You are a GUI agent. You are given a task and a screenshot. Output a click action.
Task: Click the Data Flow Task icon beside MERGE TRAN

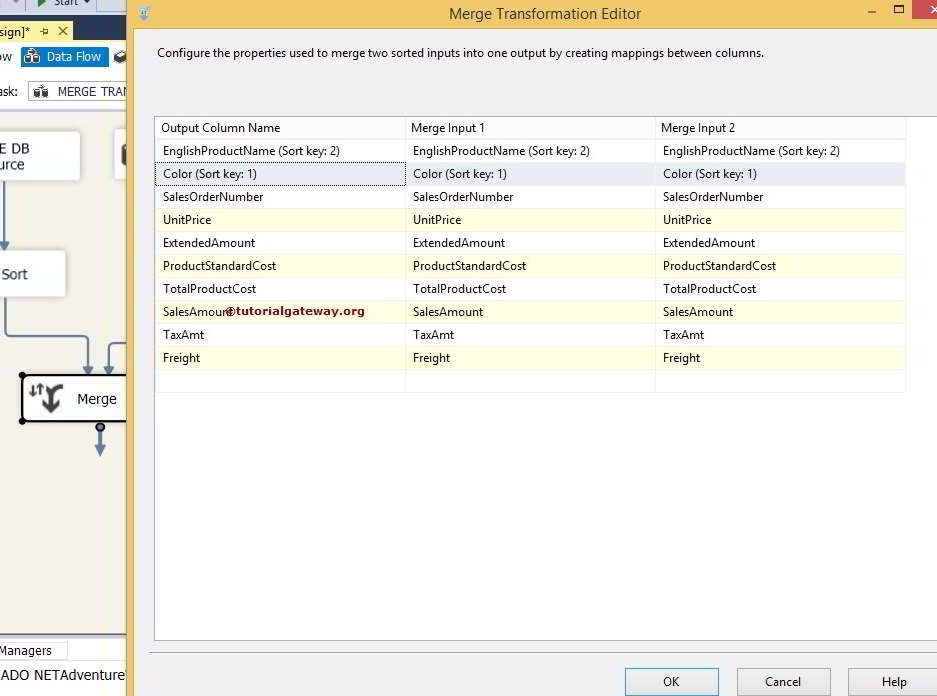click(41, 91)
